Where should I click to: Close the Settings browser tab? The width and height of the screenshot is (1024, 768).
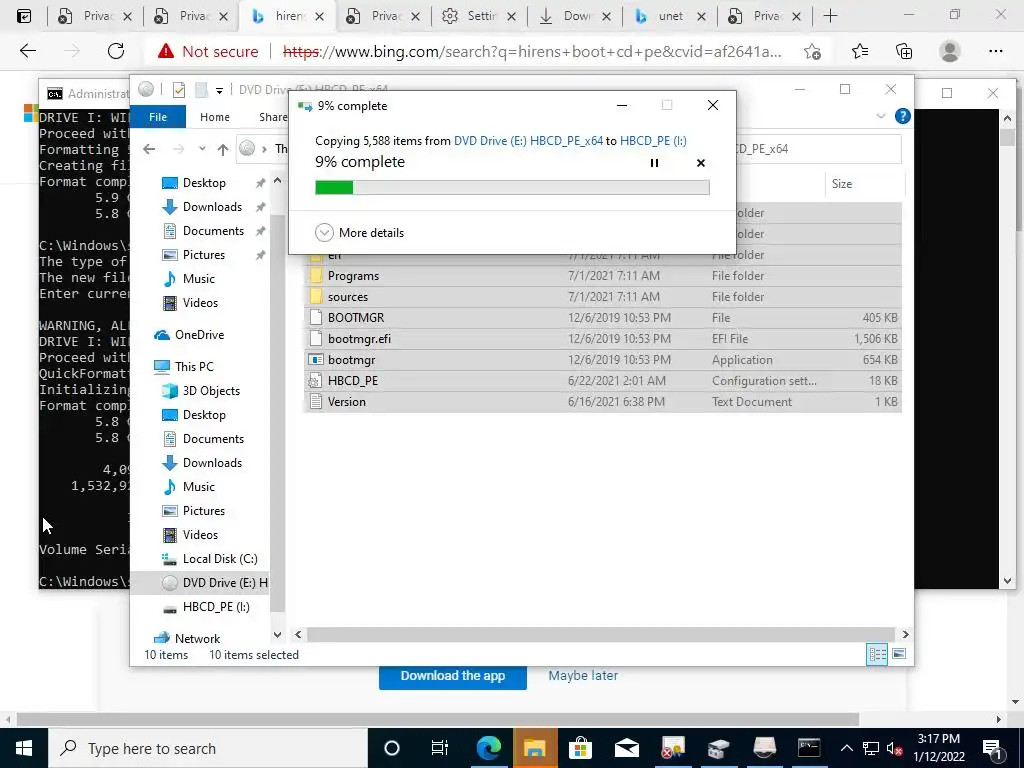click(x=511, y=17)
